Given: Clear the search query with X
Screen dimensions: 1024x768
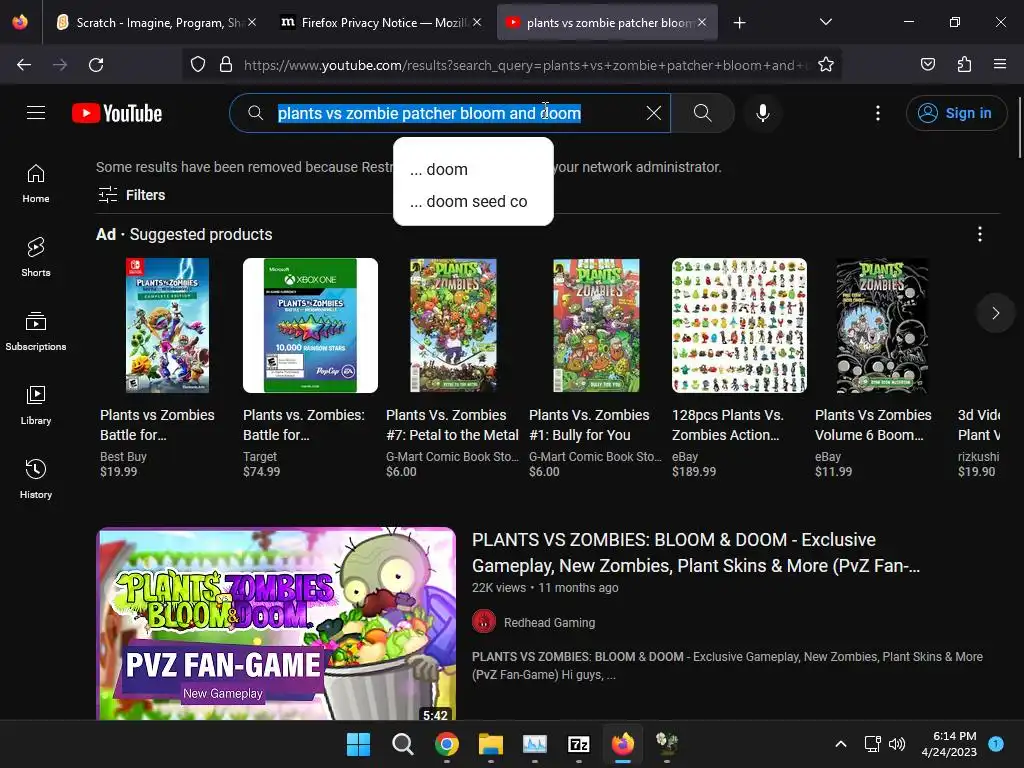Looking at the screenshot, I should pyautogui.click(x=653, y=113).
